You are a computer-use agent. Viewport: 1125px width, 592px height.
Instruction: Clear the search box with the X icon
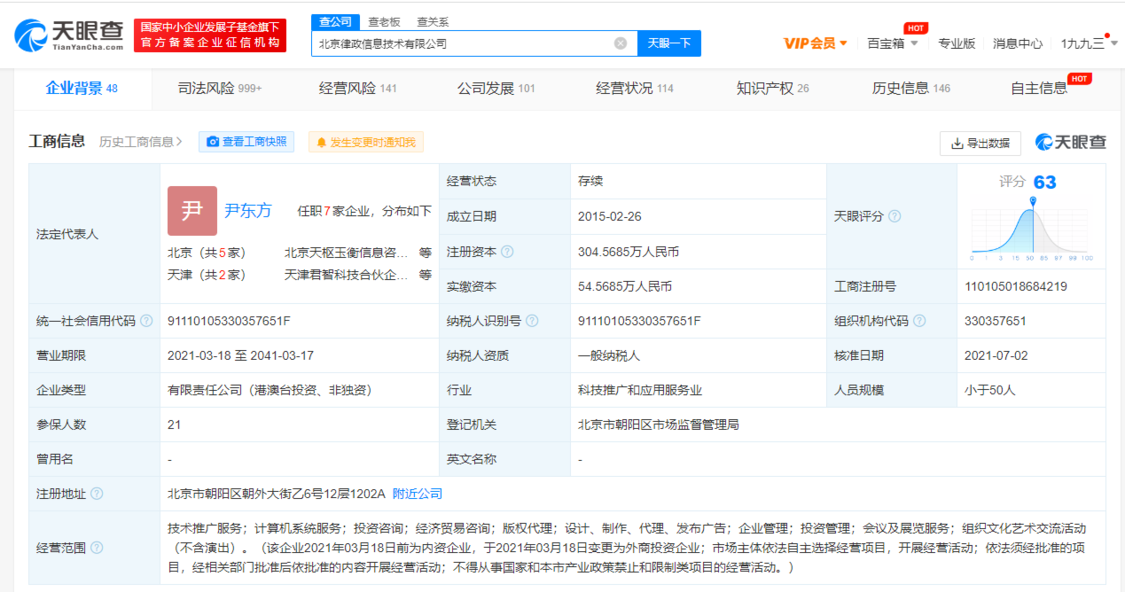click(621, 43)
